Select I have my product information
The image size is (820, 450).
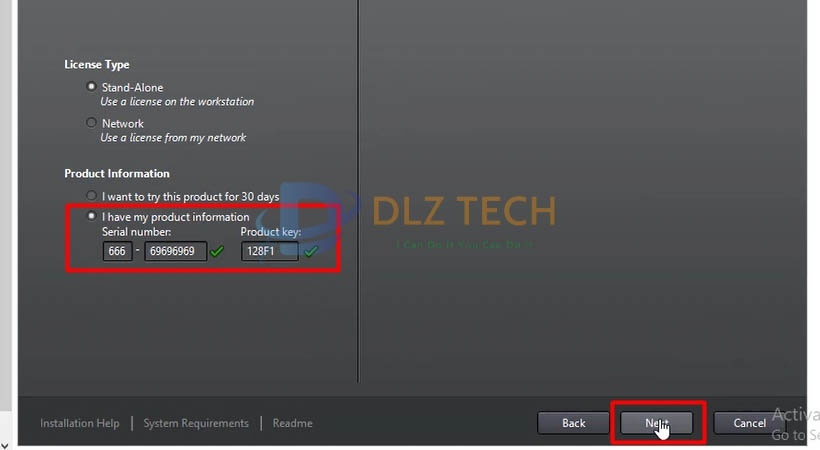[x=92, y=216]
